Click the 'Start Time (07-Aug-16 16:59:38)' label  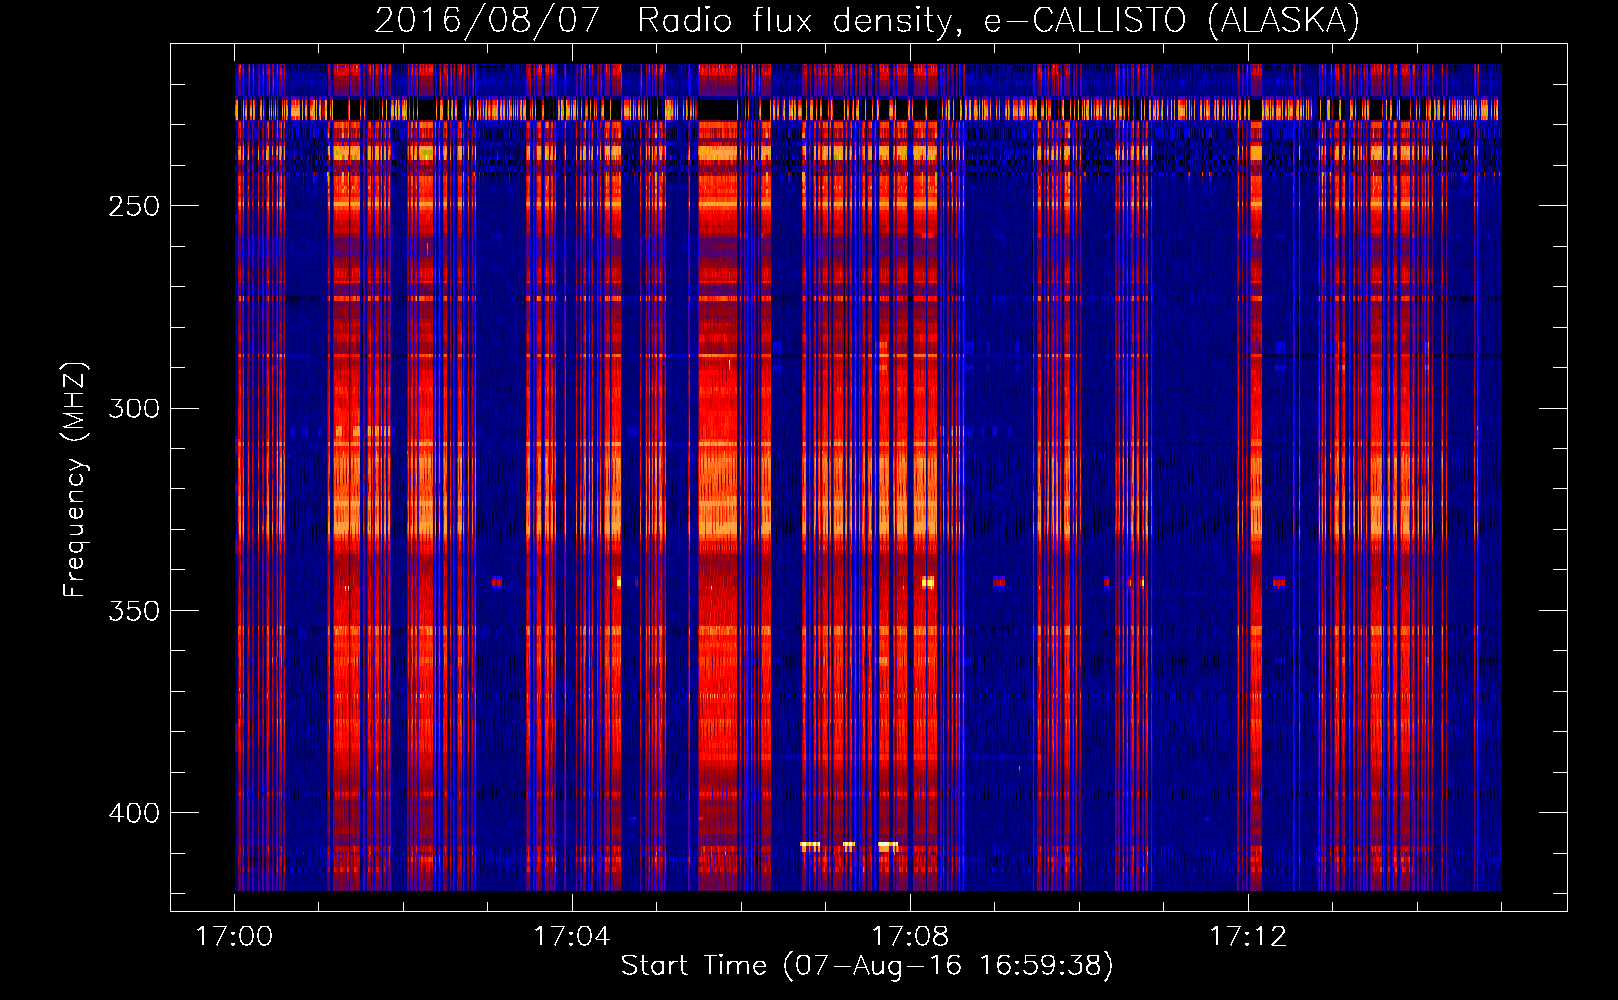(x=867, y=966)
